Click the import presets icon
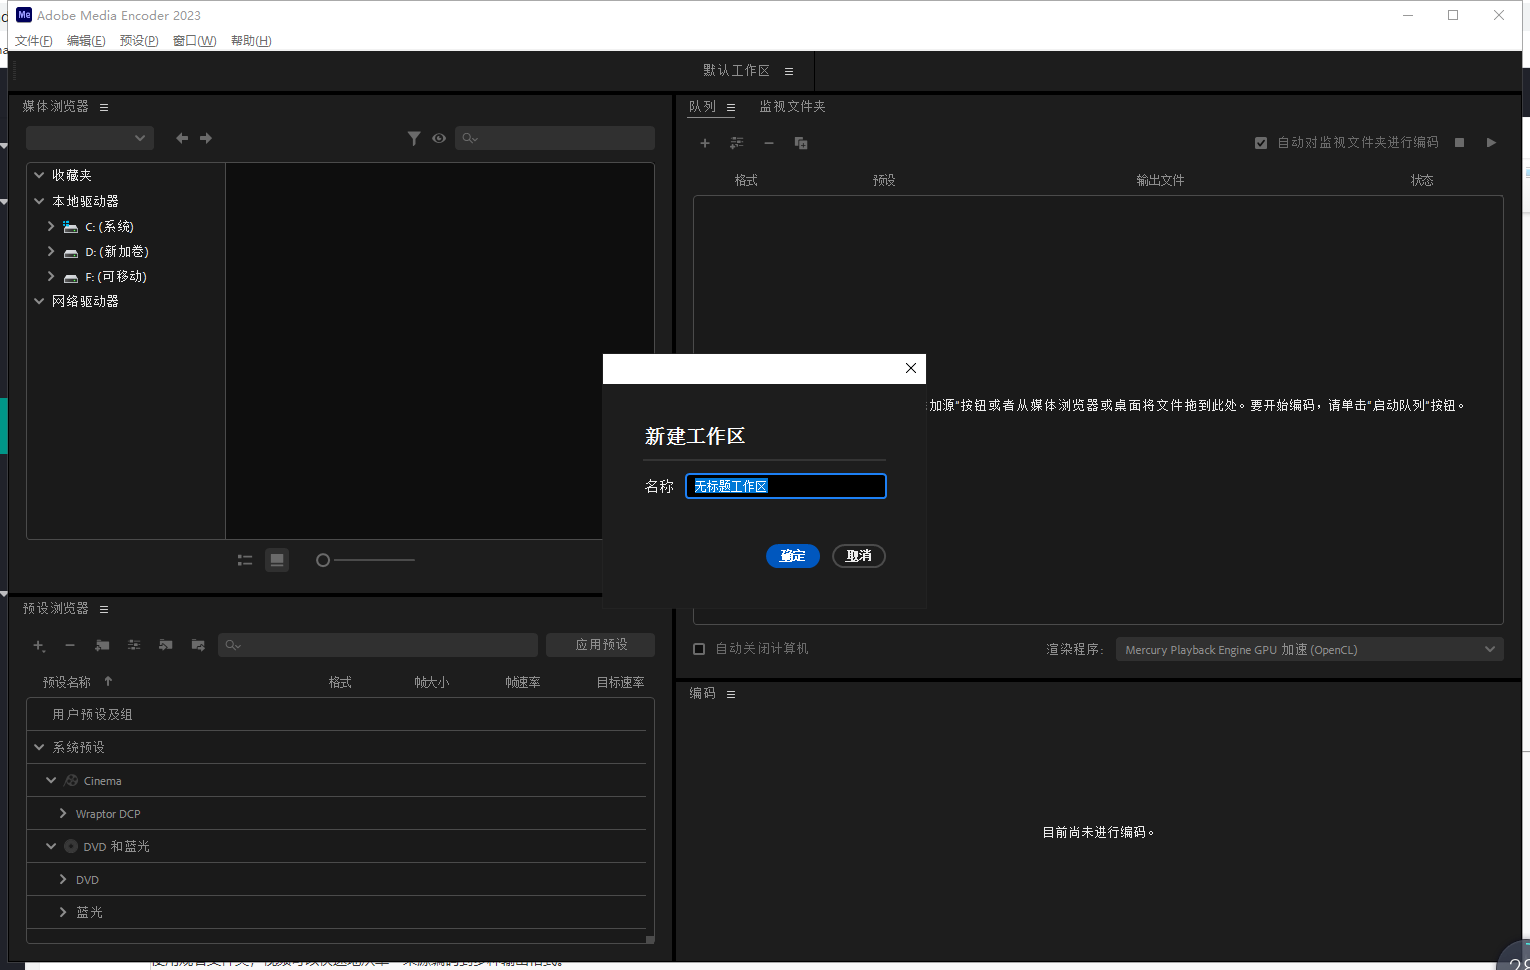 point(166,645)
